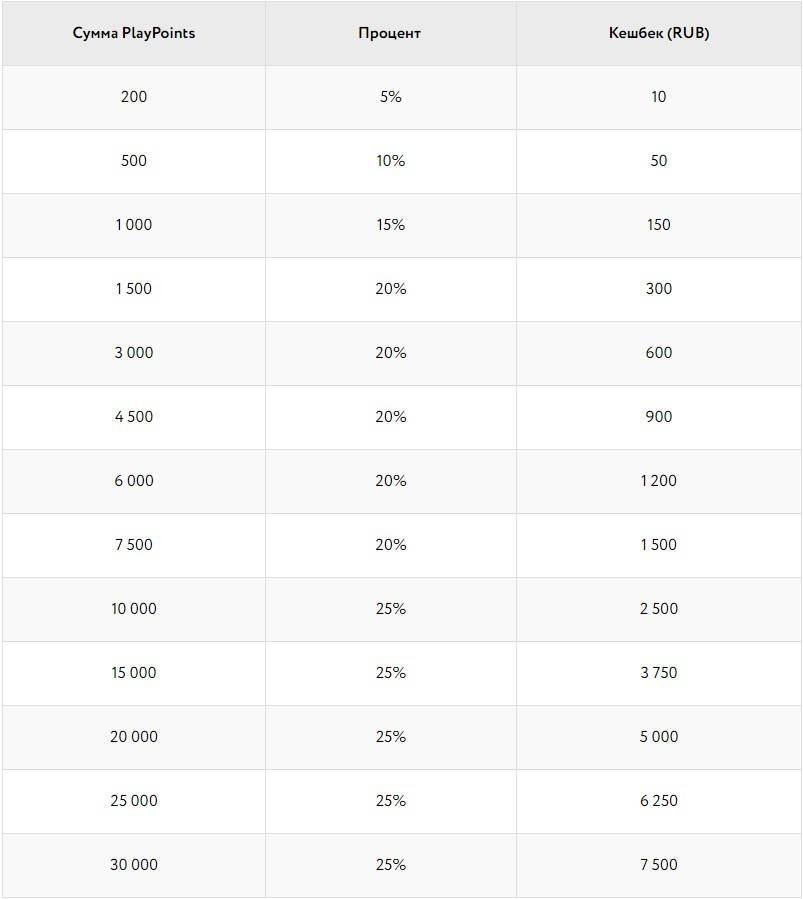Select the cashback value 1 500
The width and height of the screenshot is (803, 899).
tap(658, 545)
